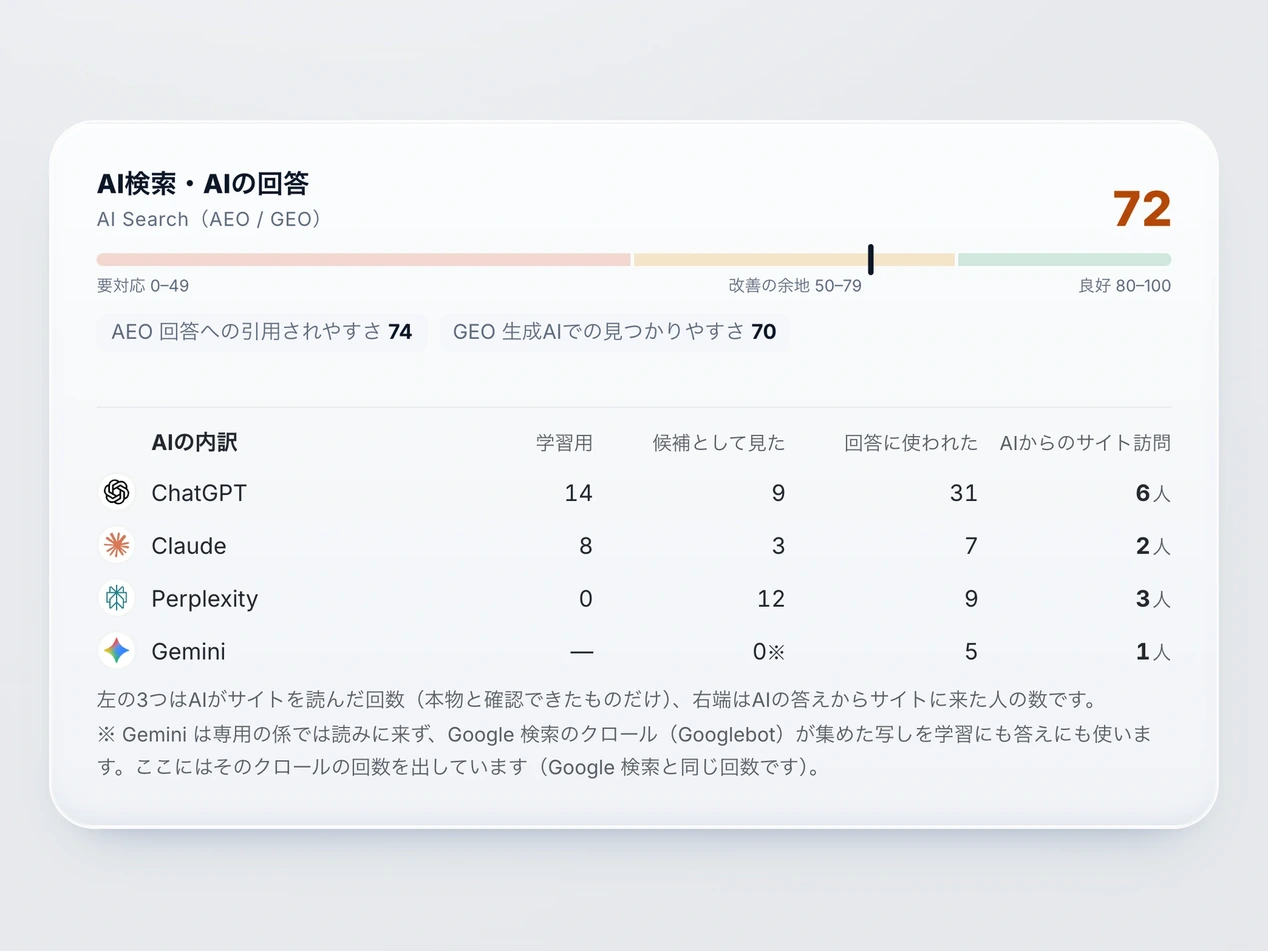Click the Perplexity logo icon
Viewport: 1268px width, 951px height.
(117, 598)
